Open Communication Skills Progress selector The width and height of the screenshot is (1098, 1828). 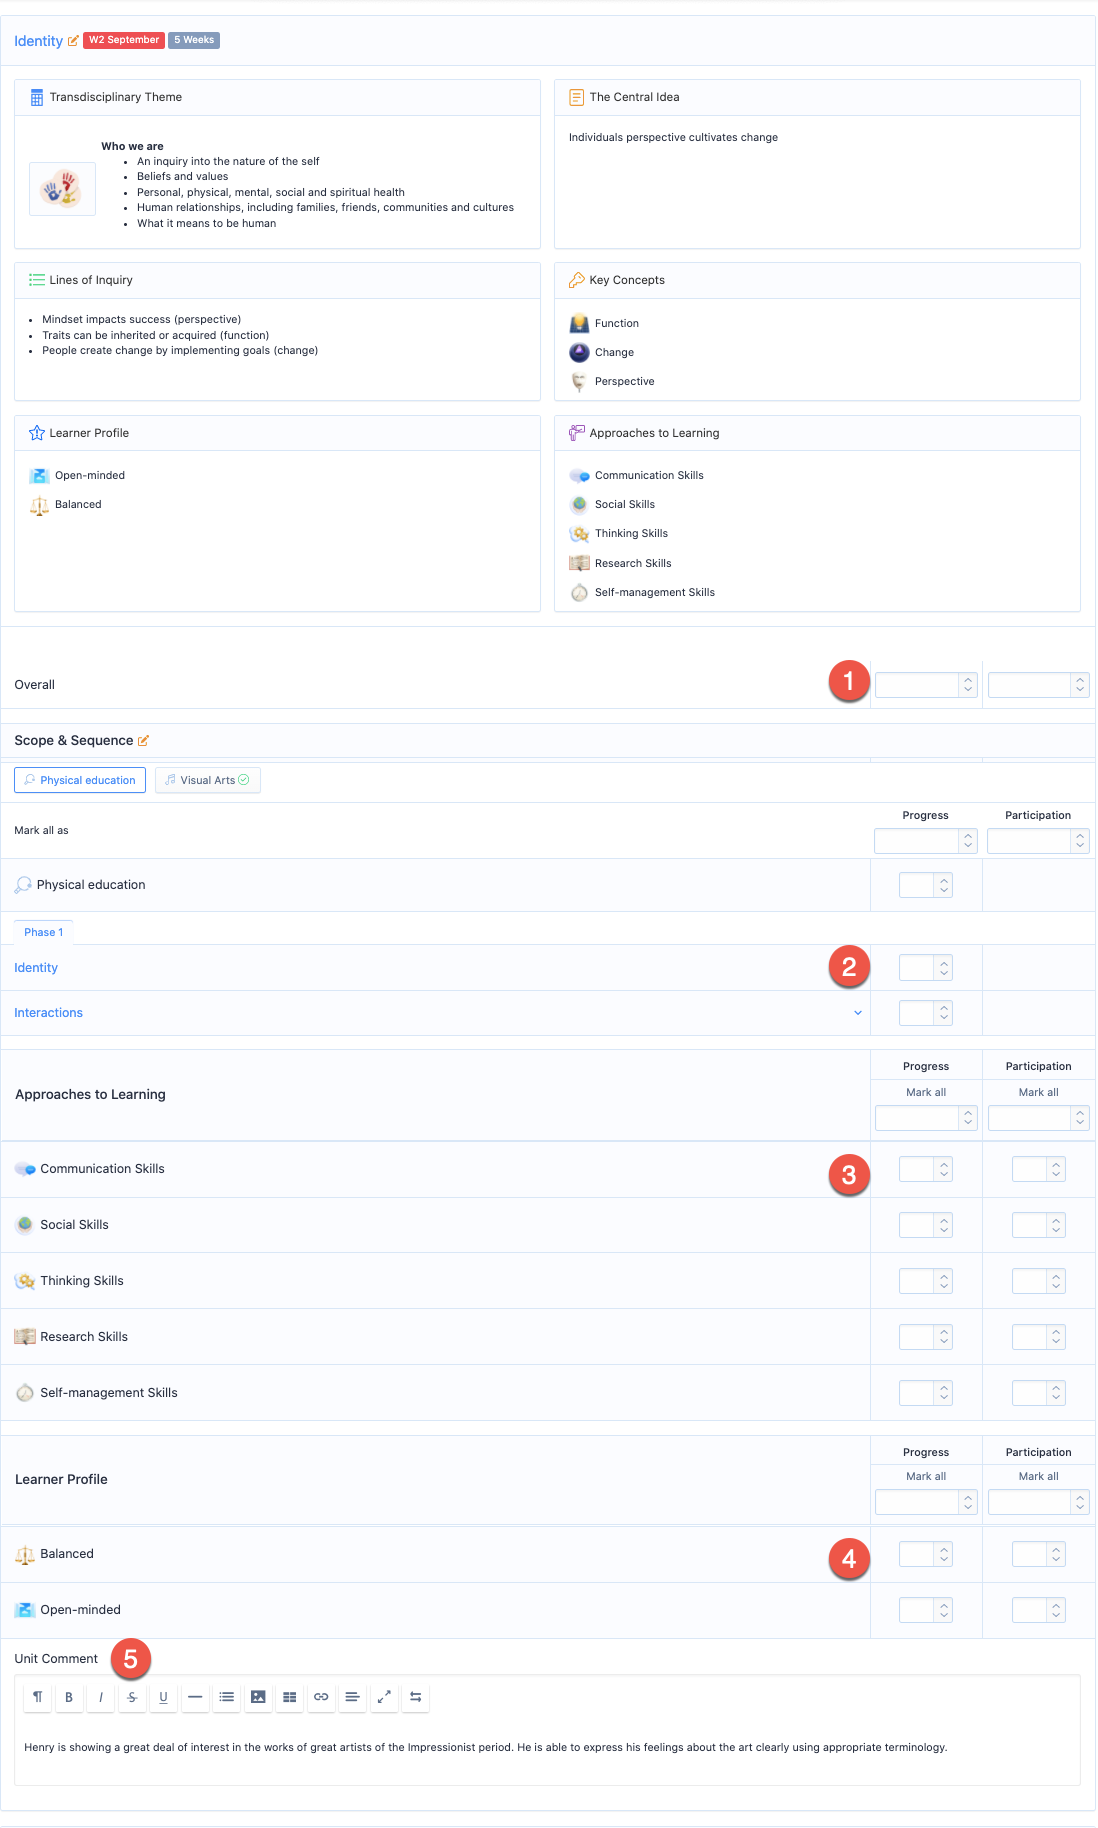click(x=925, y=1169)
